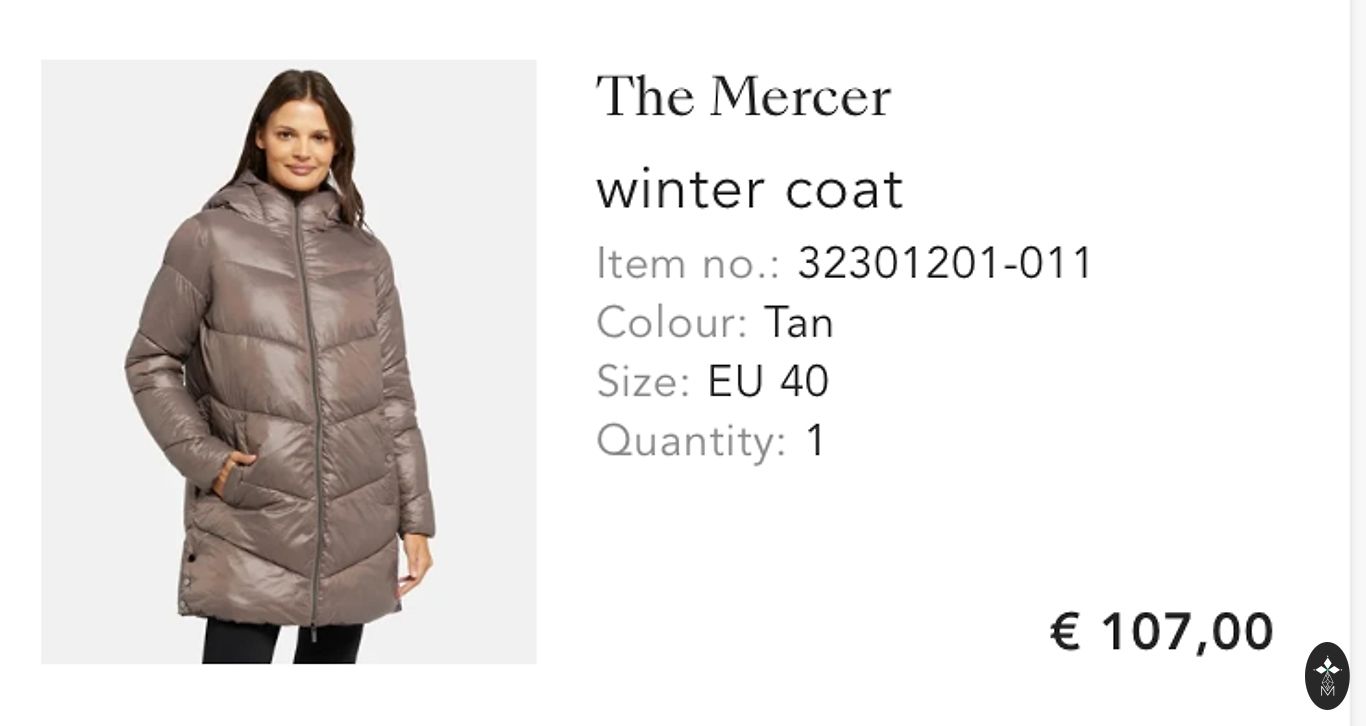The height and width of the screenshot is (726, 1366).
Task: Click the Colour label
Action: pyautogui.click(x=672, y=322)
